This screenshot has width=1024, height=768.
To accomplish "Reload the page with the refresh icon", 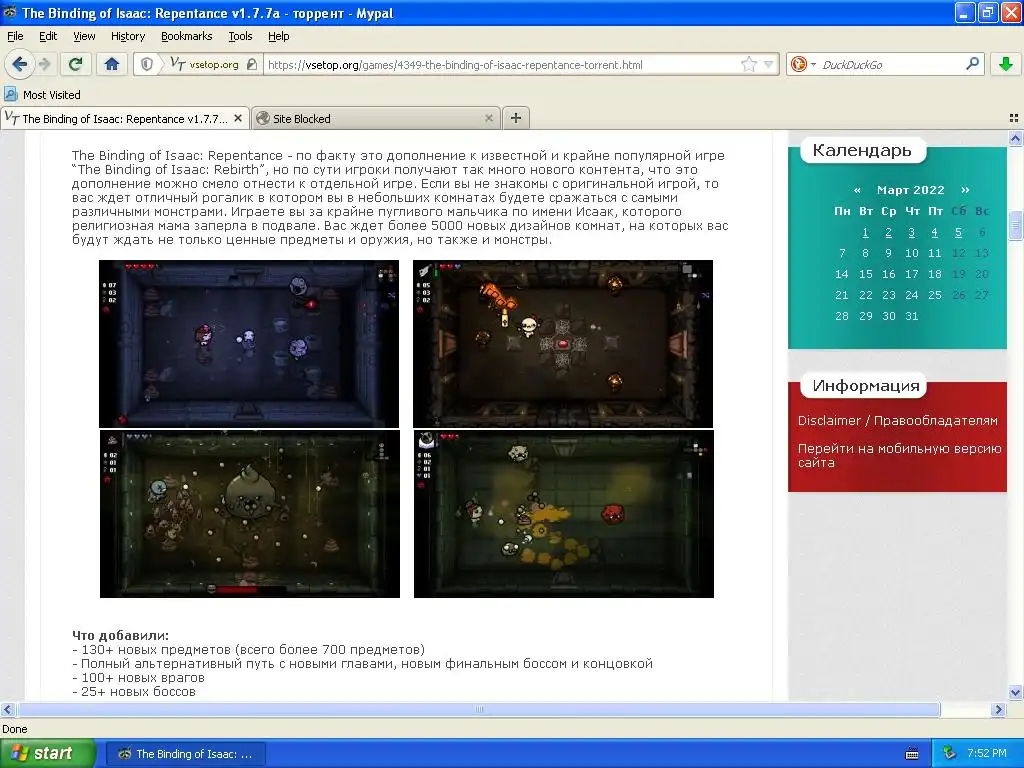I will pos(76,64).
